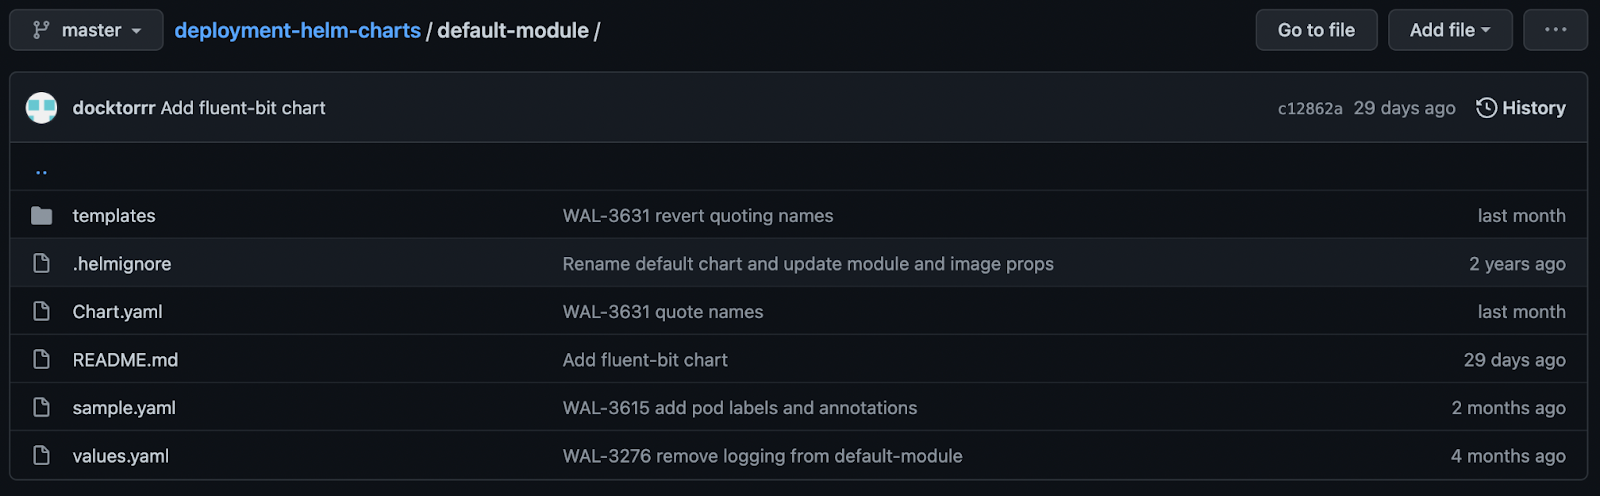
Task: Open the templates directory
Action: pos(114,216)
